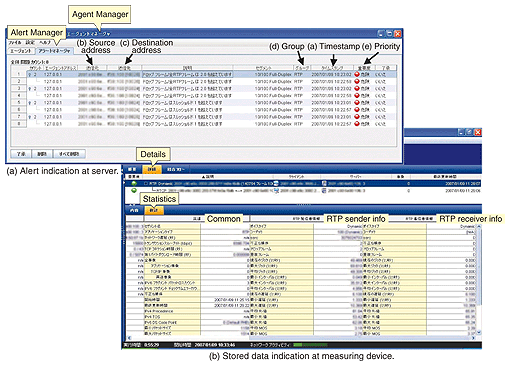
Task: Click green status icon in RTP Dynamic row
Action: [x=134, y=183]
